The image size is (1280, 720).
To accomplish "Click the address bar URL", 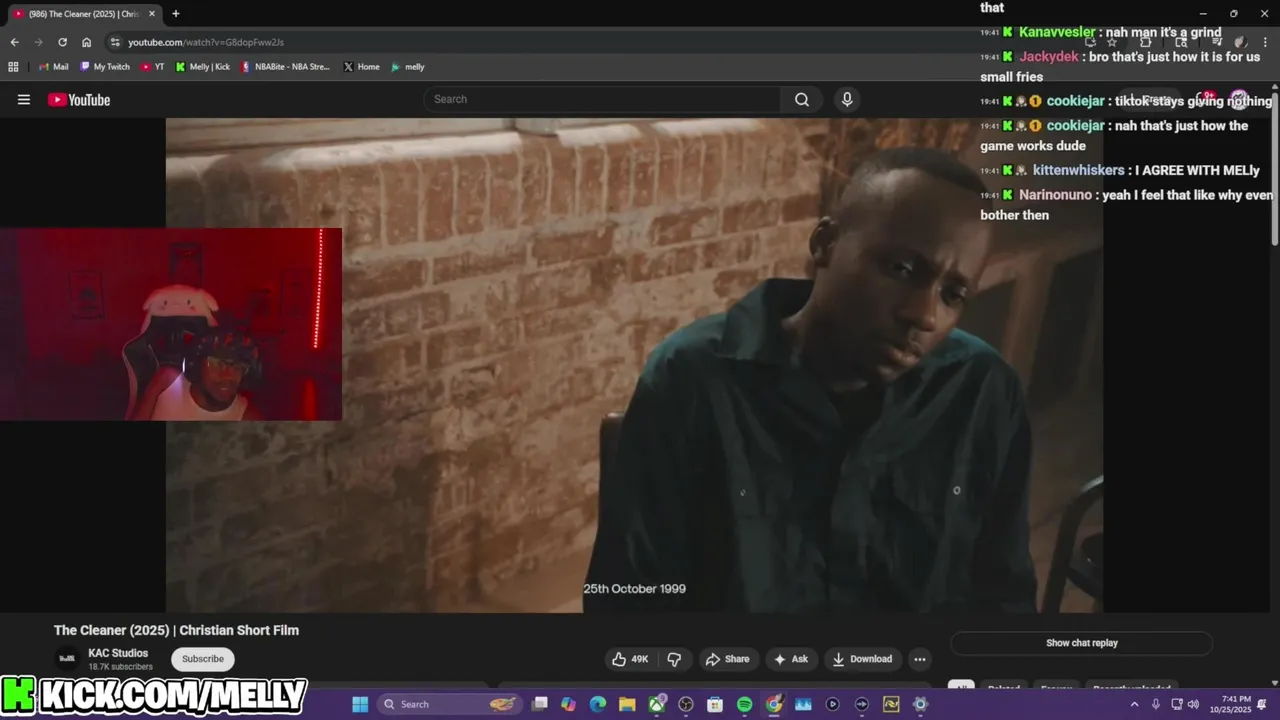I will point(206,42).
